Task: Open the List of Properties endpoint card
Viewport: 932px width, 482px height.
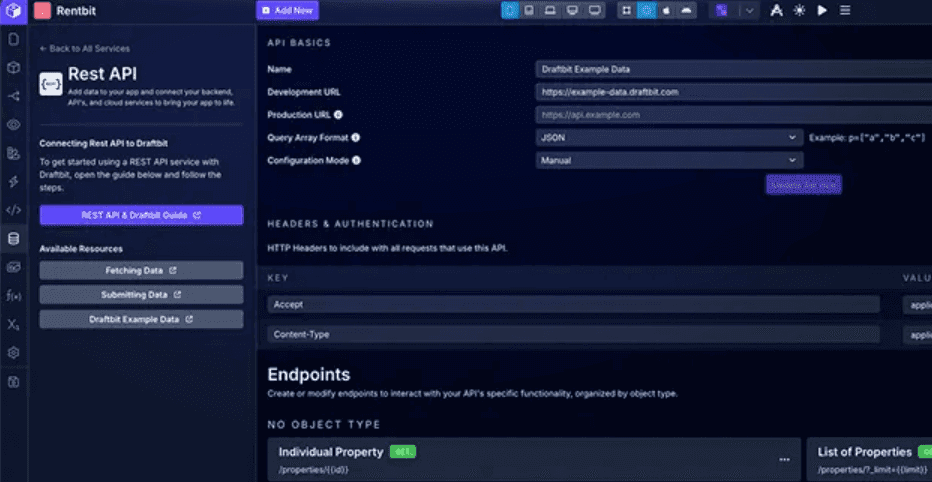Action: 869,460
